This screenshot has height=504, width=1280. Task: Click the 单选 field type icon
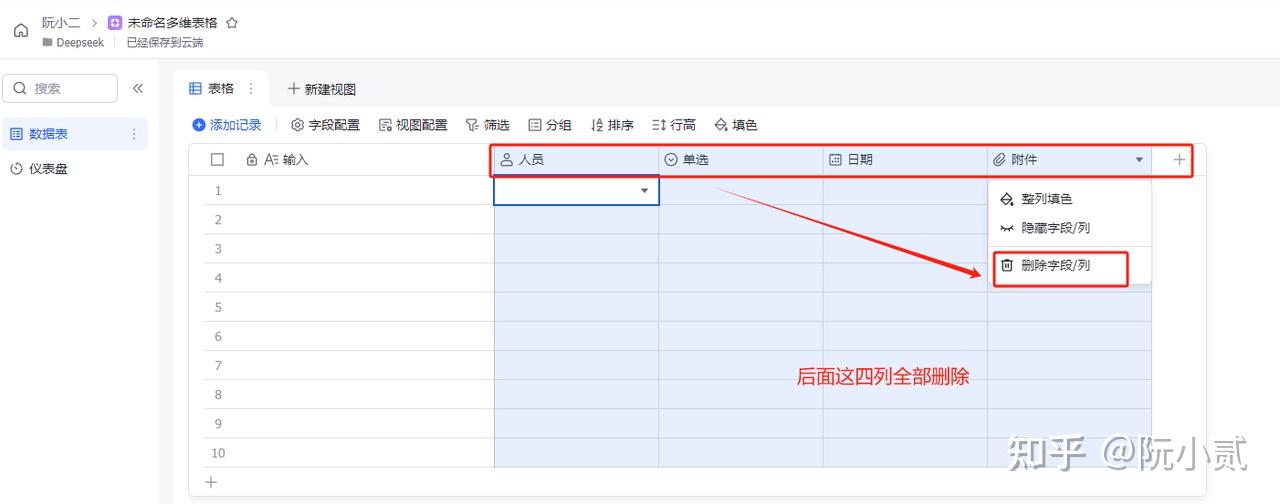coord(671,160)
